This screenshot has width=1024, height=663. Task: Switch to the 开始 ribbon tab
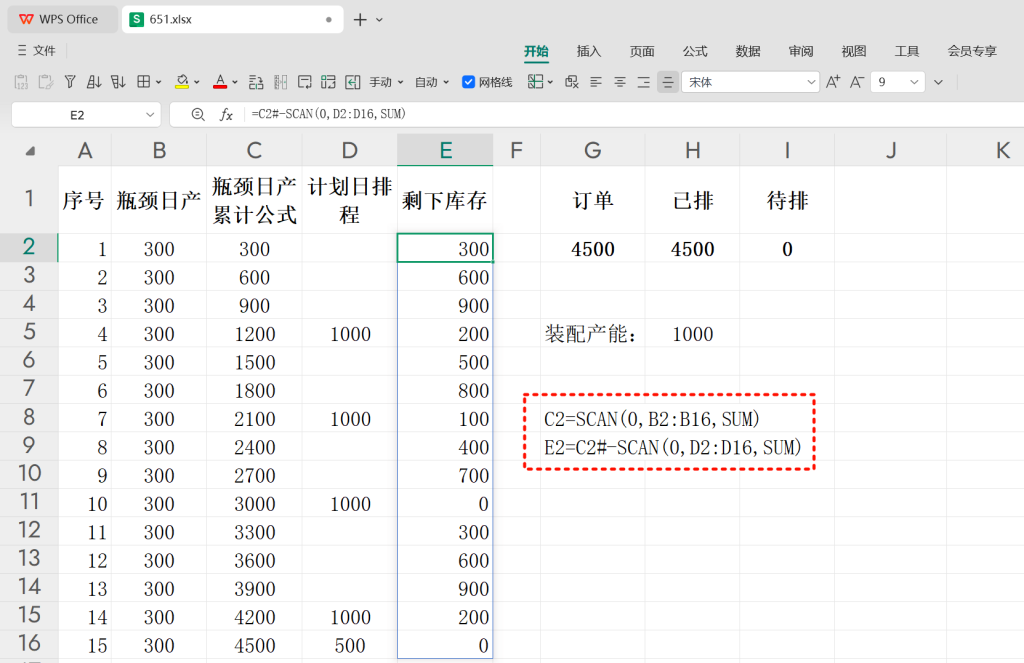(x=536, y=51)
